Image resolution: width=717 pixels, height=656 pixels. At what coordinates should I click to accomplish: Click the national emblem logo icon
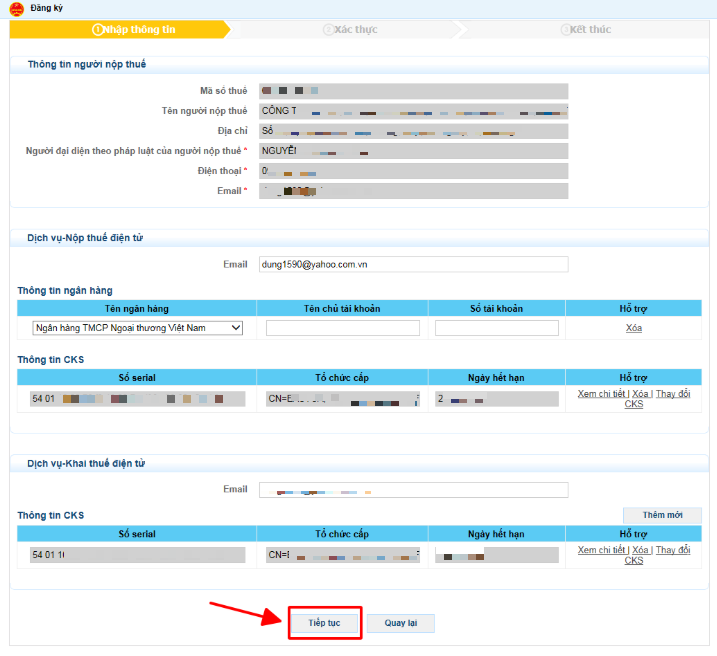tap(16, 9)
